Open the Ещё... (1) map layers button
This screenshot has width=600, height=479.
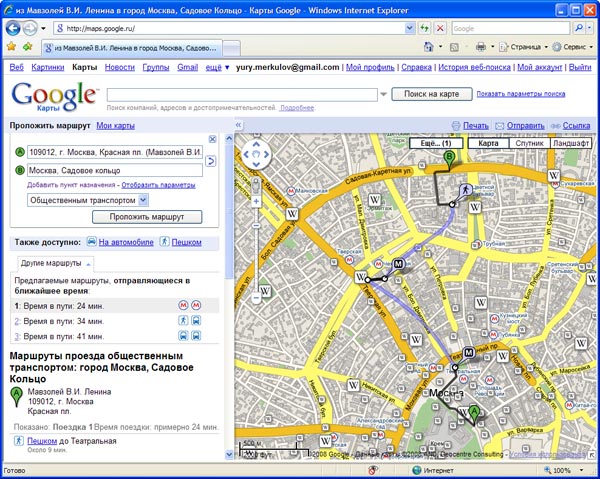coord(436,143)
